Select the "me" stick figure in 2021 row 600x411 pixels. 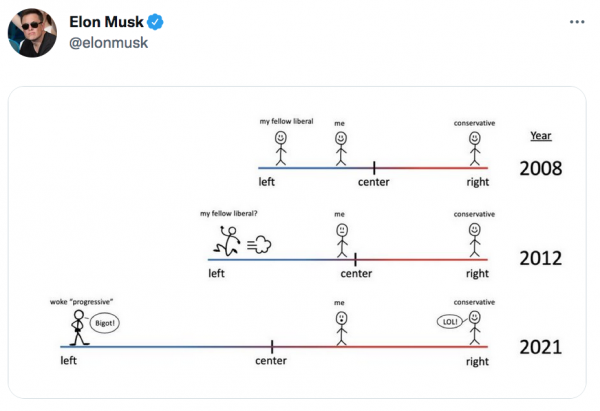pyautogui.click(x=341, y=328)
